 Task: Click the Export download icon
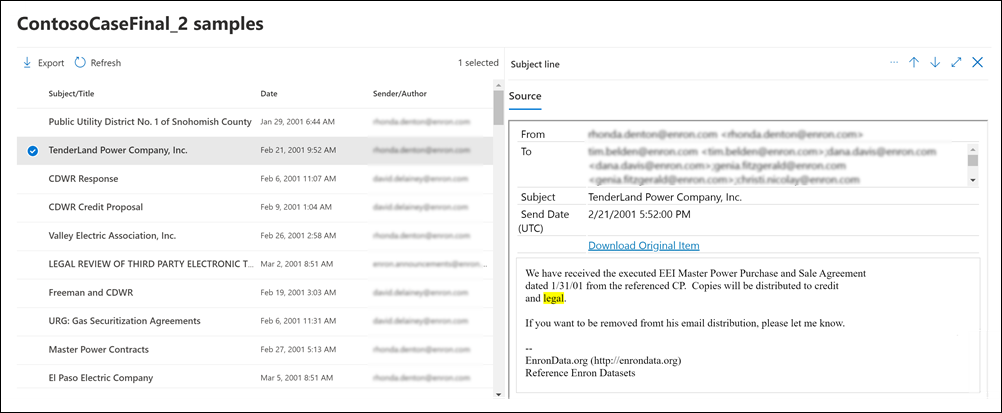tap(27, 63)
